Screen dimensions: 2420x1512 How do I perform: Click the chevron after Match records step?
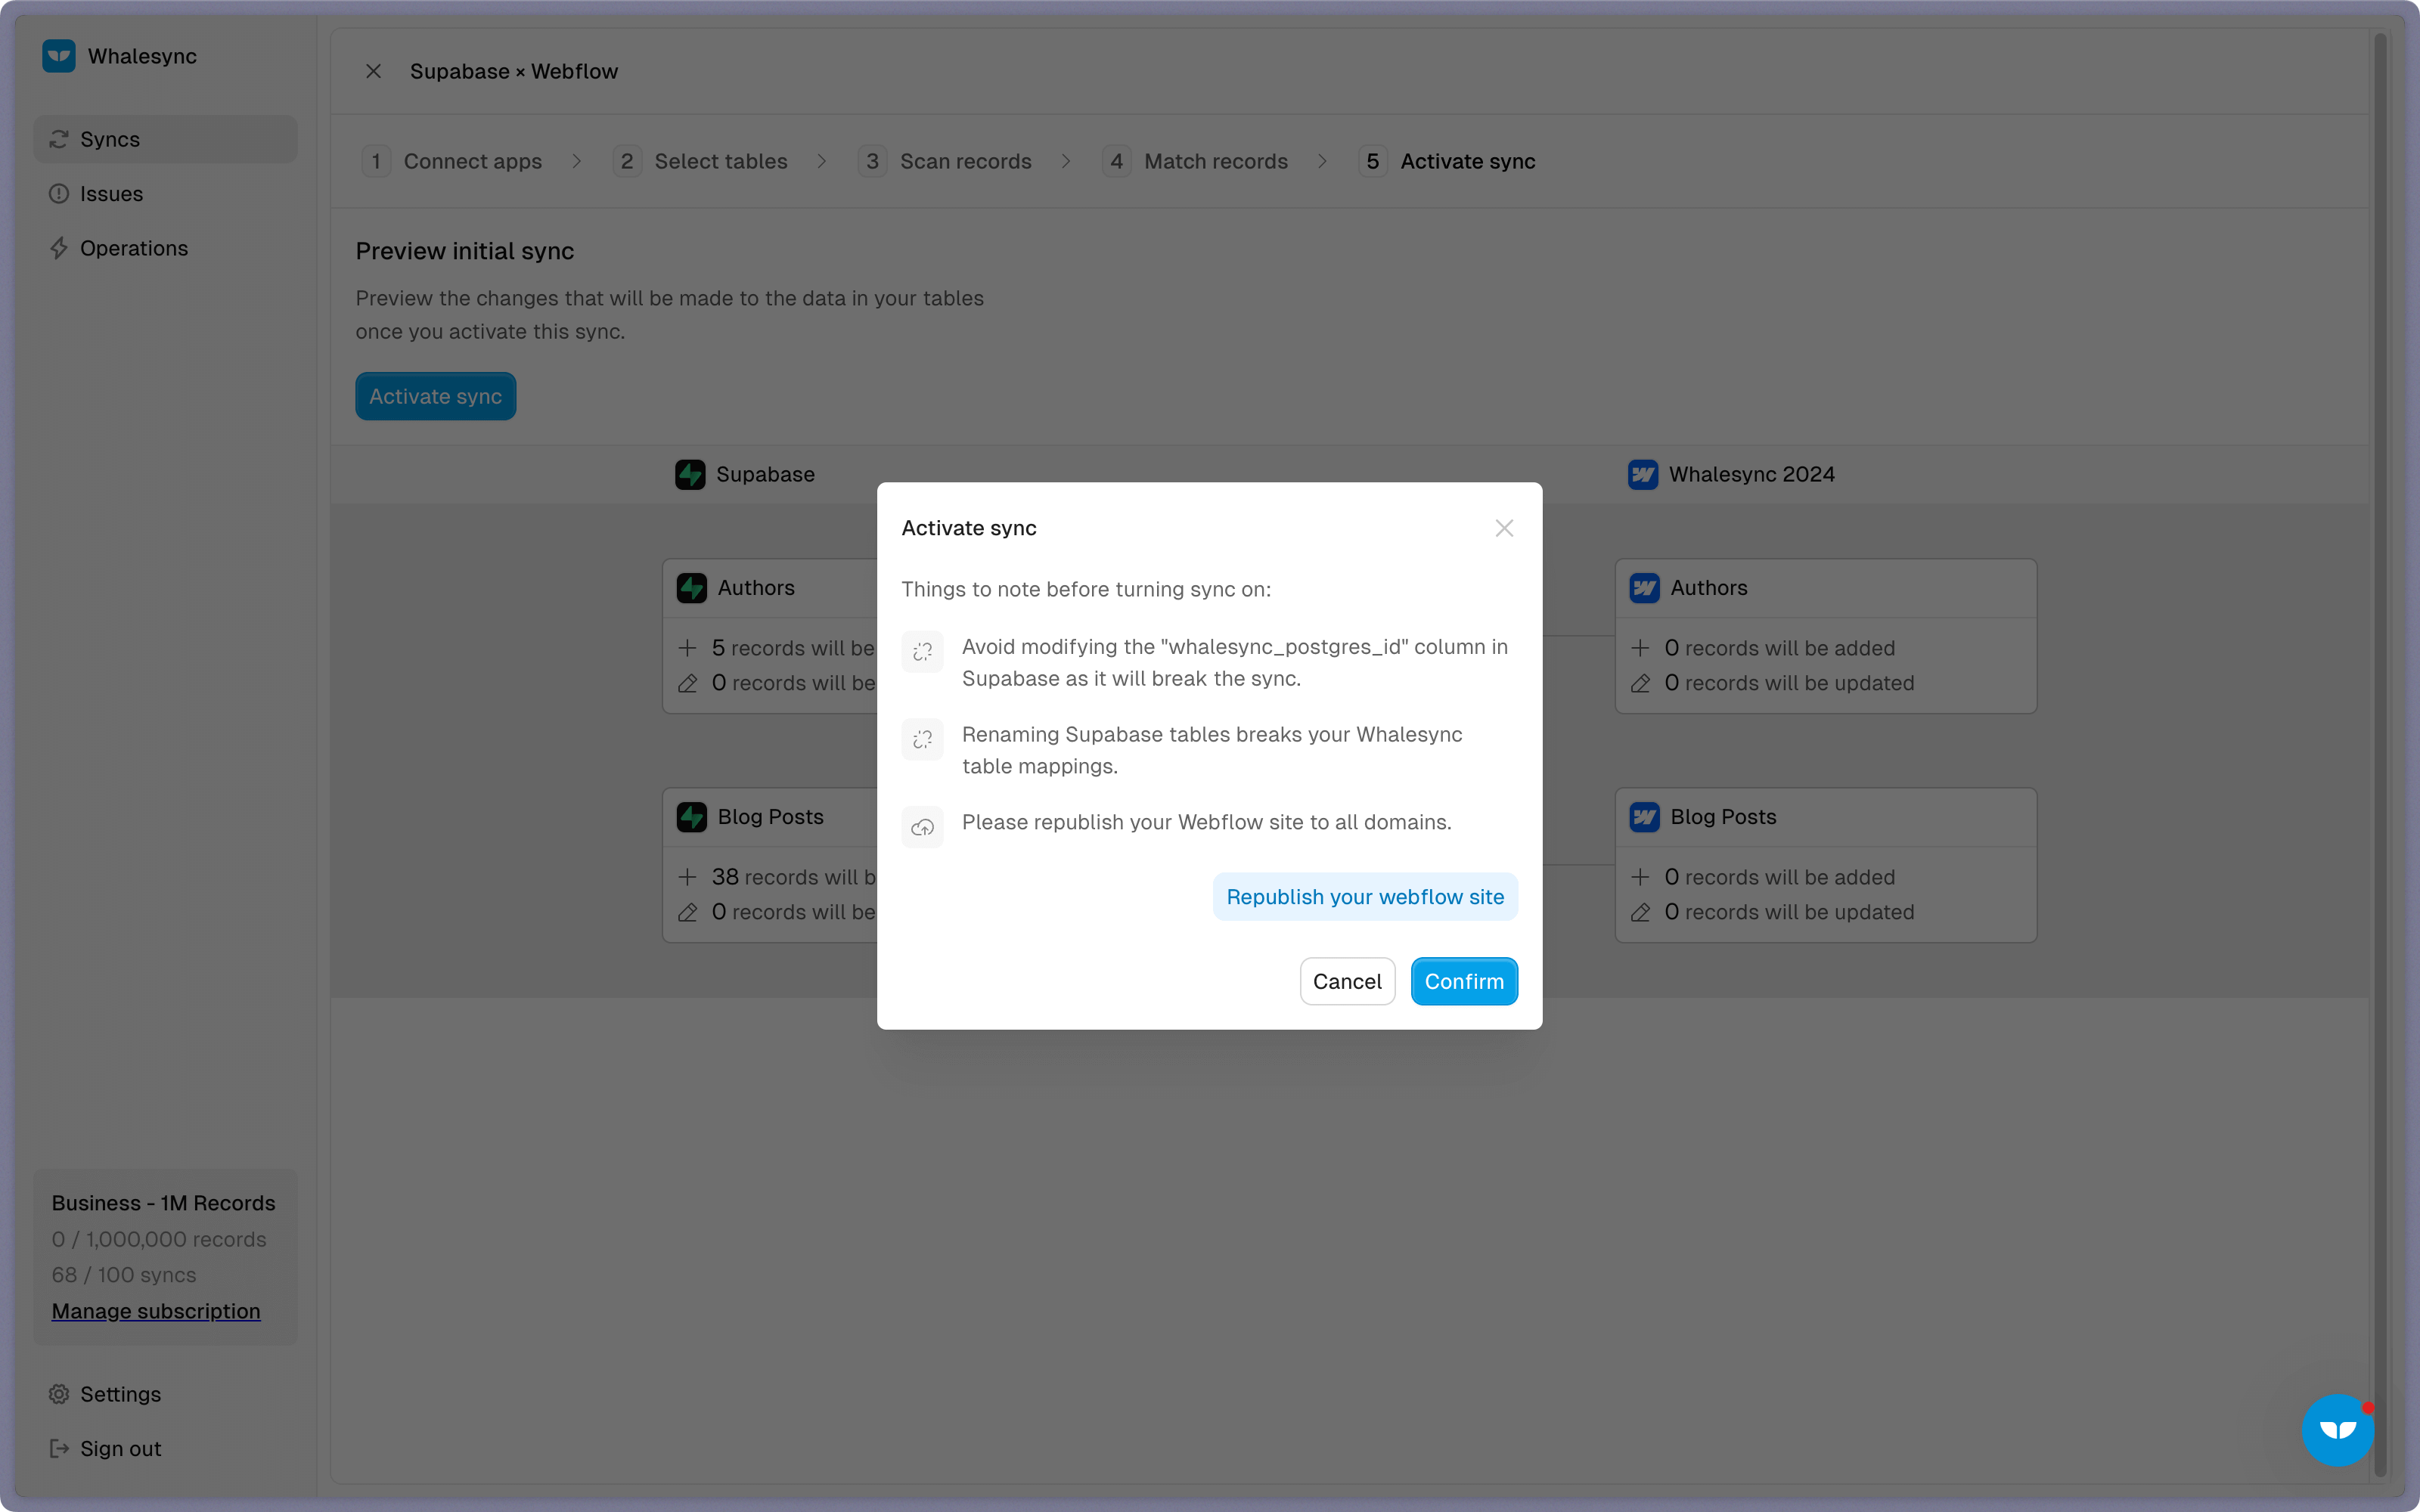[1323, 161]
